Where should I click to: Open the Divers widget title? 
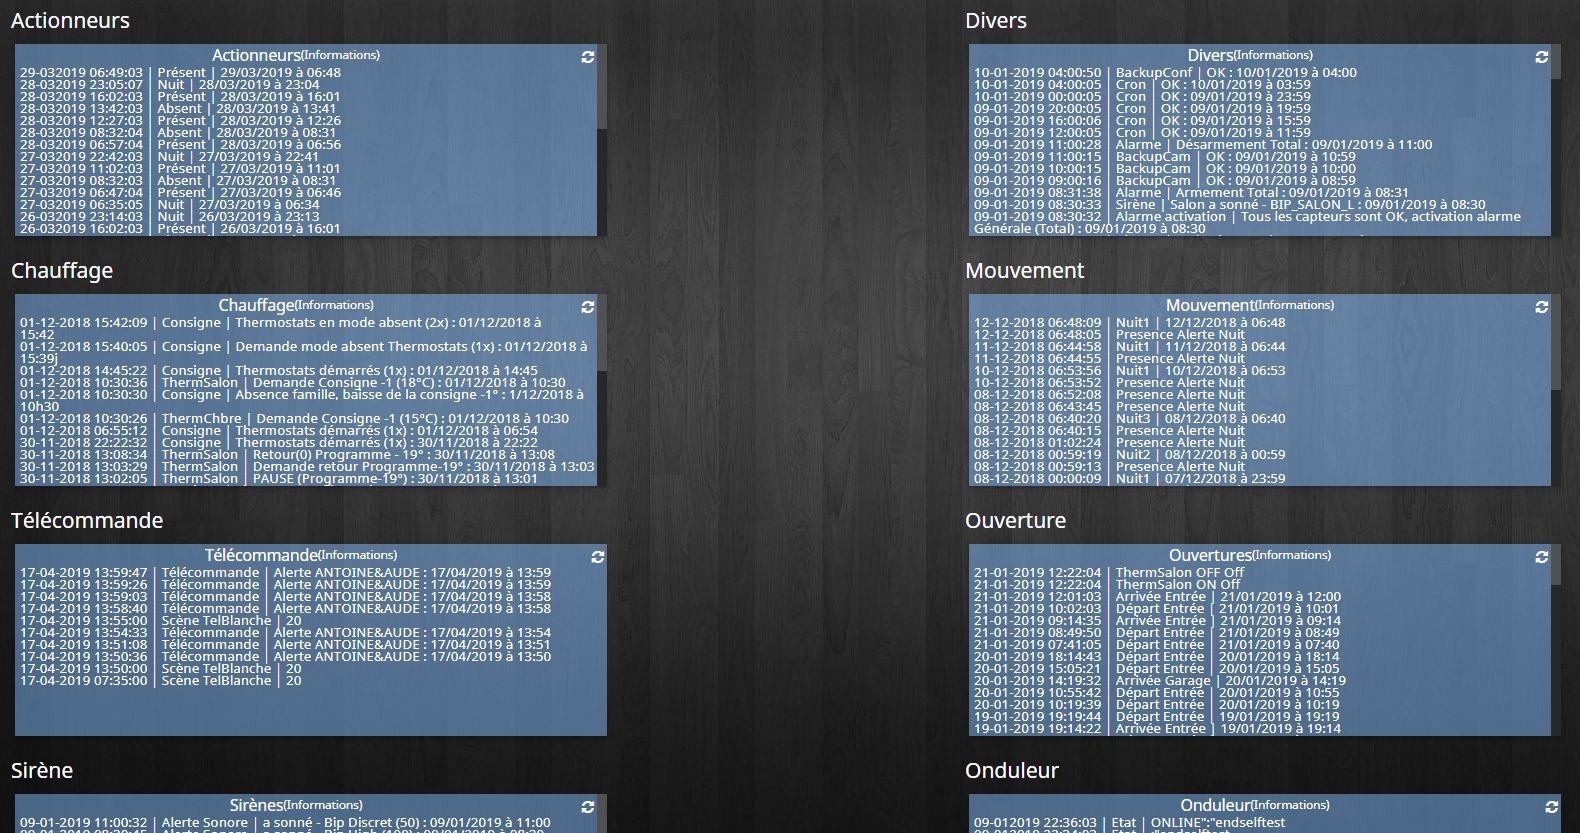pos(1250,55)
